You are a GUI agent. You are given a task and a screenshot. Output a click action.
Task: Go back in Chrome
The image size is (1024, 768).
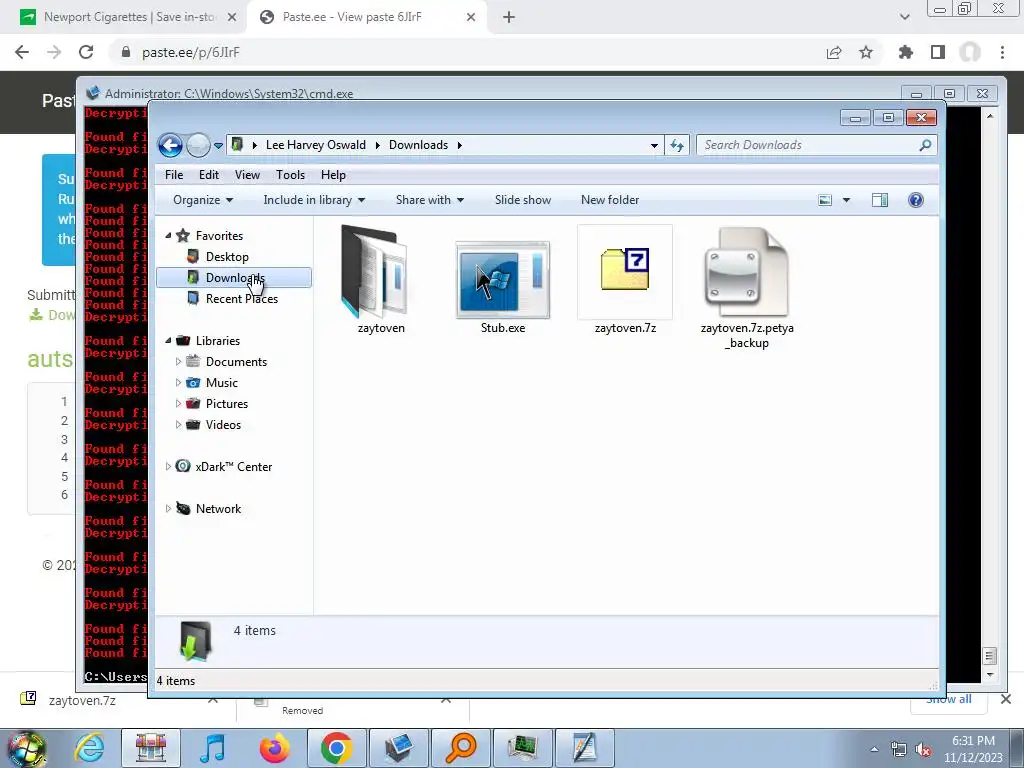tap(22, 52)
